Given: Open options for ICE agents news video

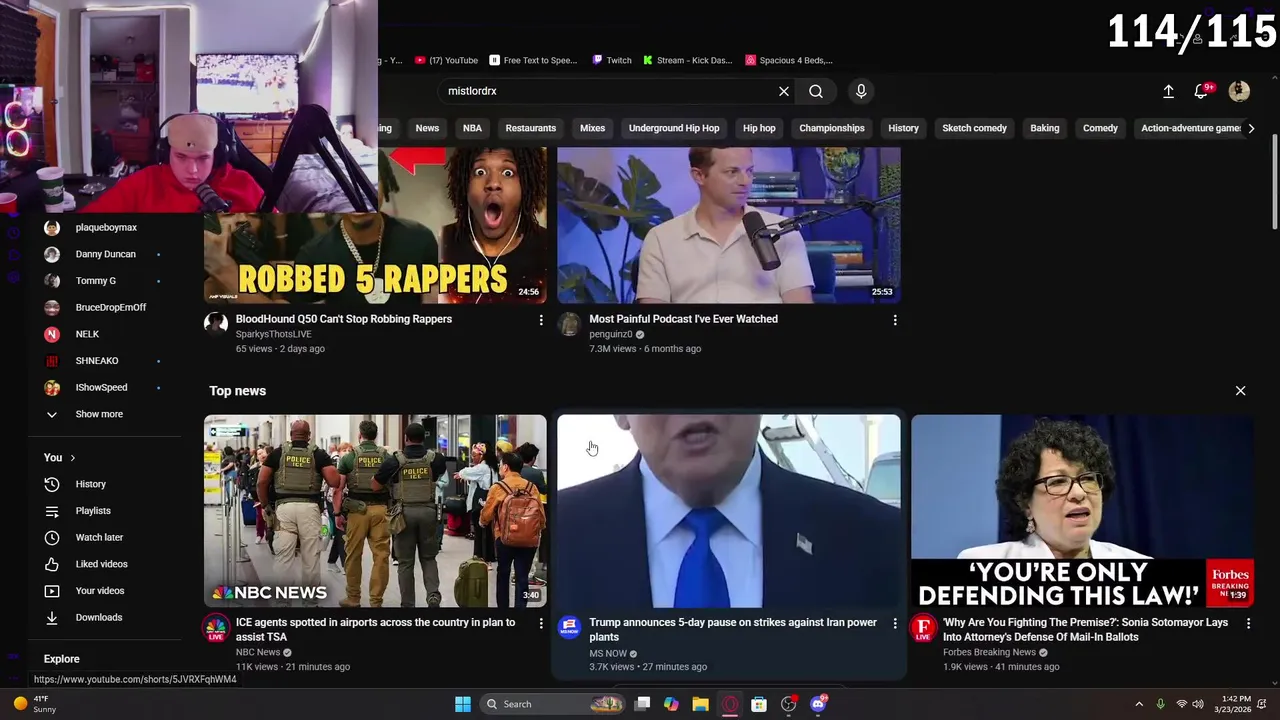Looking at the screenshot, I should pos(541,623).
